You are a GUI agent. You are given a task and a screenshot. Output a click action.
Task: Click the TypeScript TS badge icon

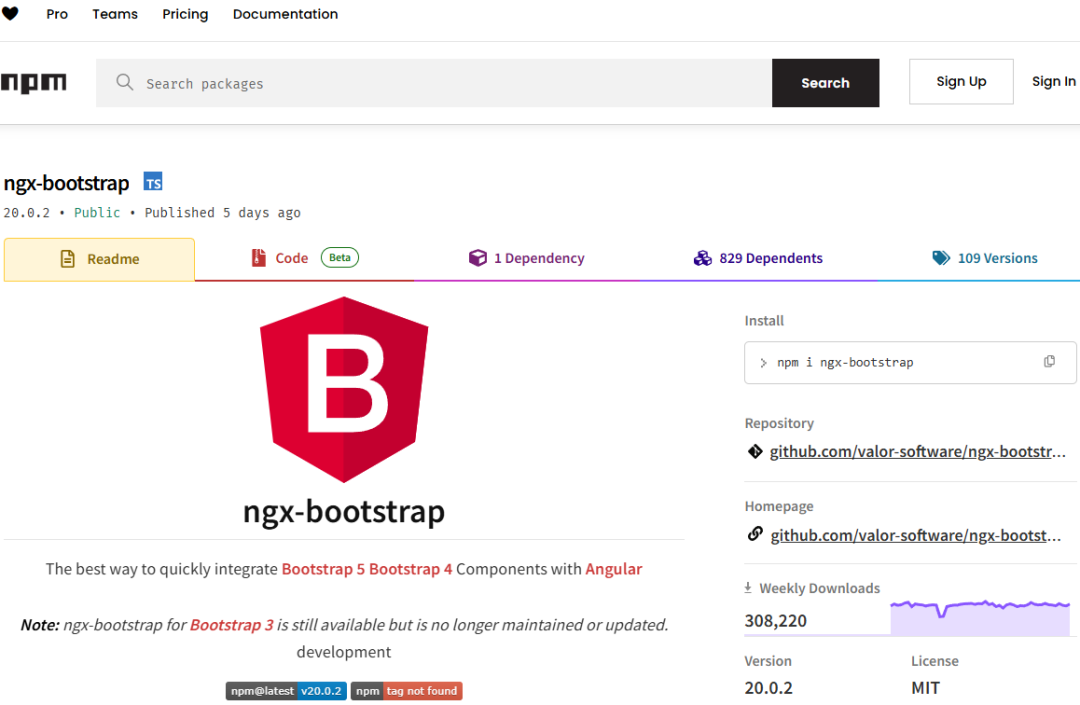pos(153,182)
